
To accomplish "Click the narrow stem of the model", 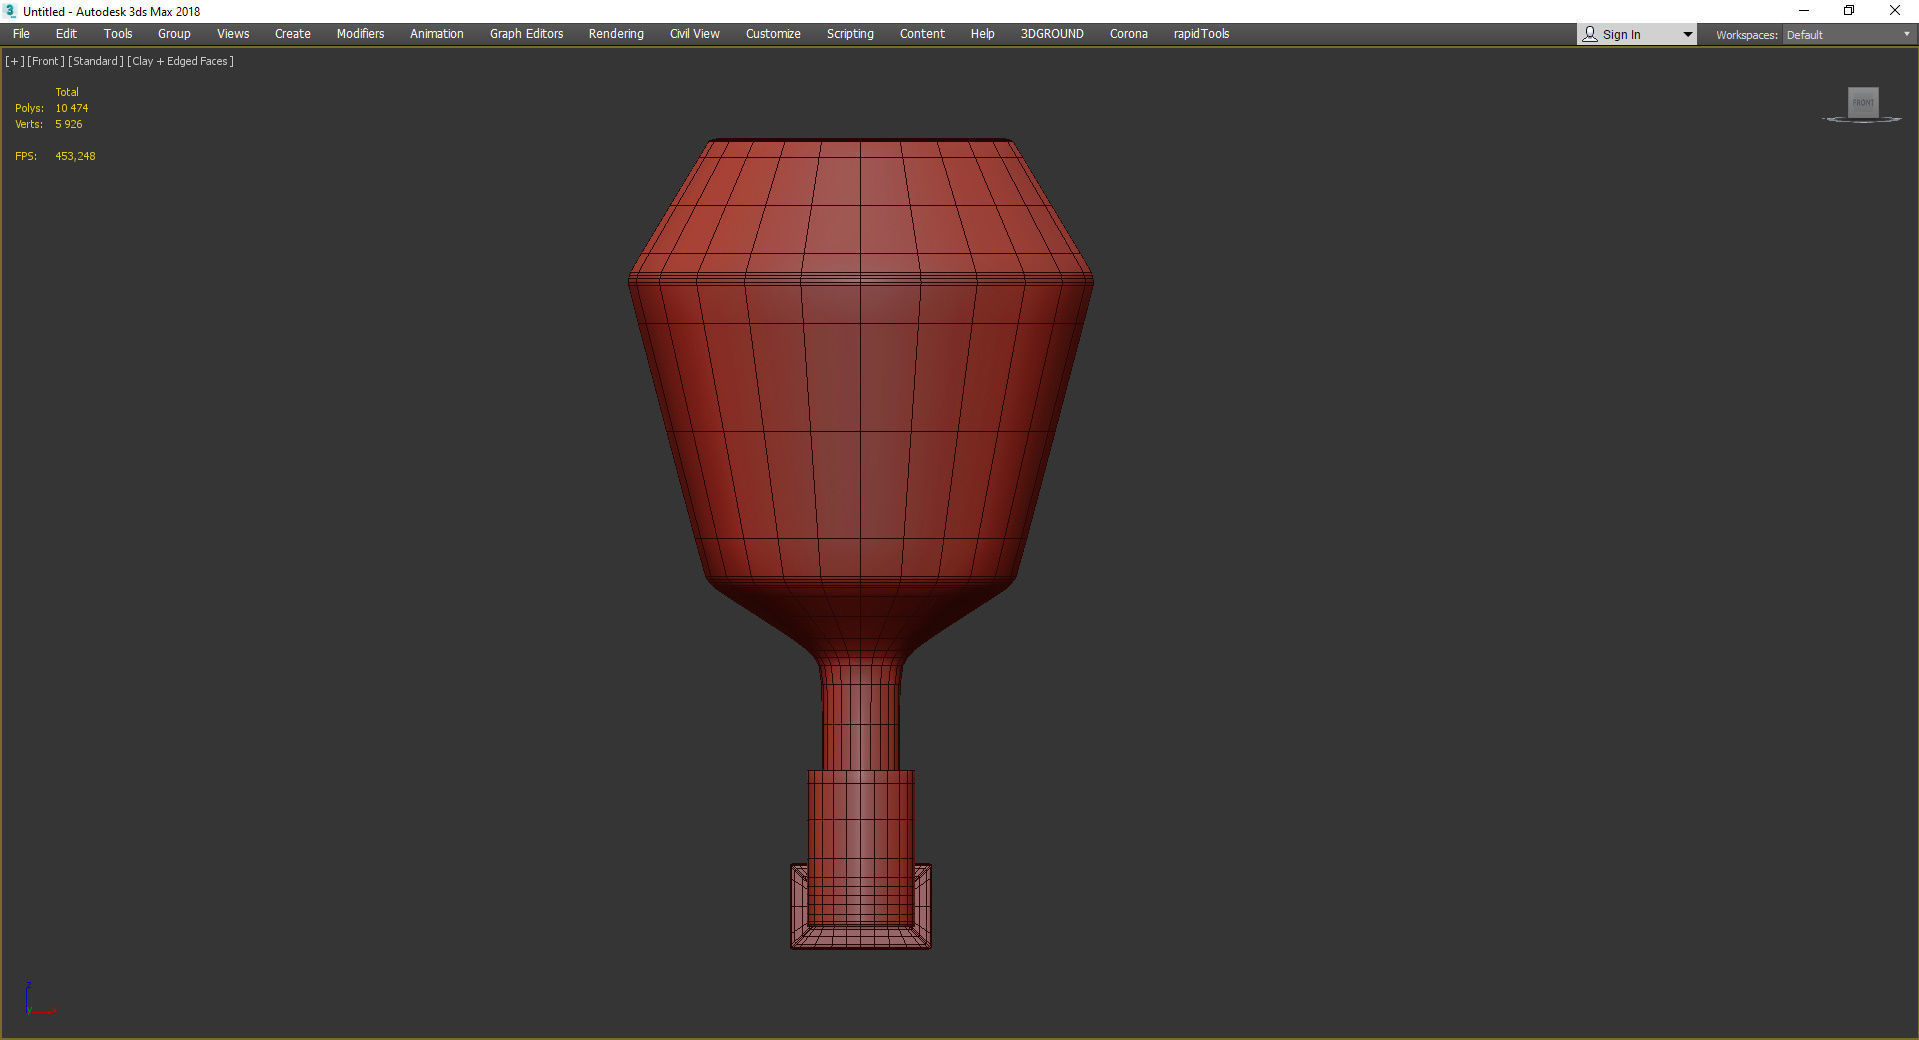I will point(860,715).
